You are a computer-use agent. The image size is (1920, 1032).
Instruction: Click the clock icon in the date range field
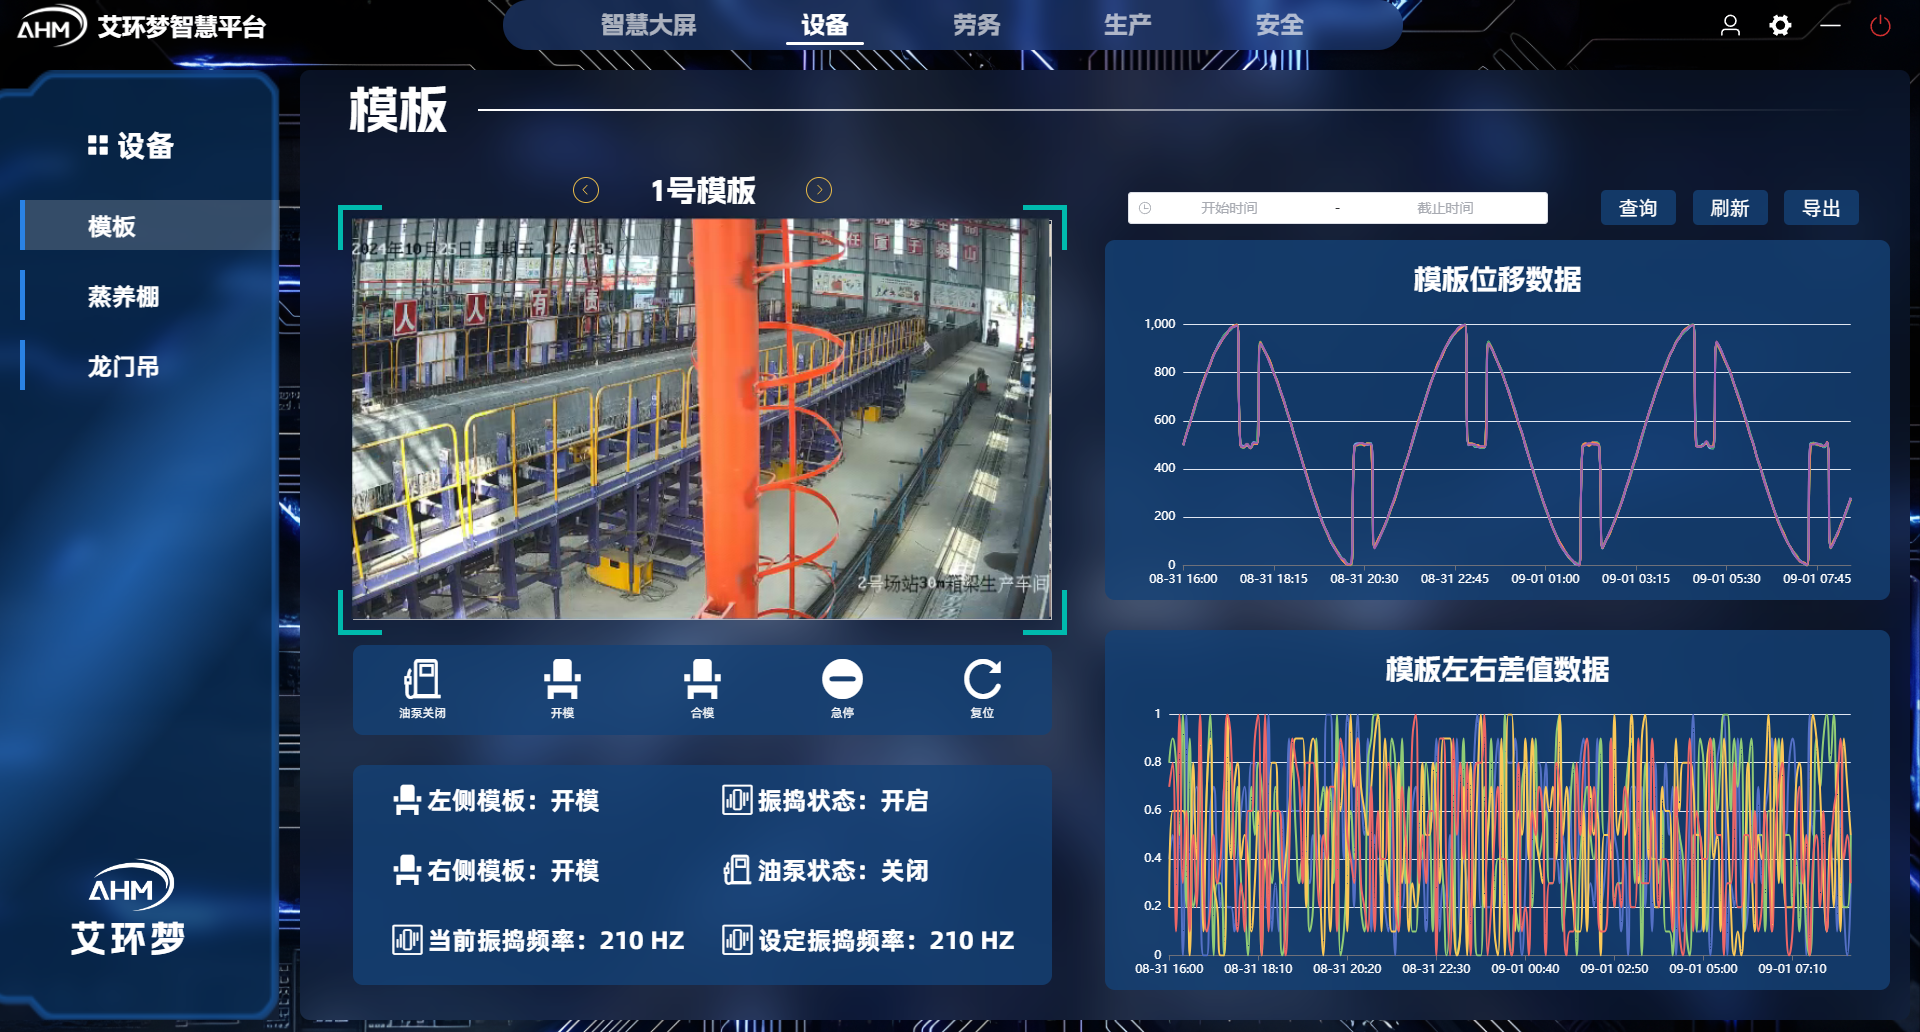point(1145,208)
